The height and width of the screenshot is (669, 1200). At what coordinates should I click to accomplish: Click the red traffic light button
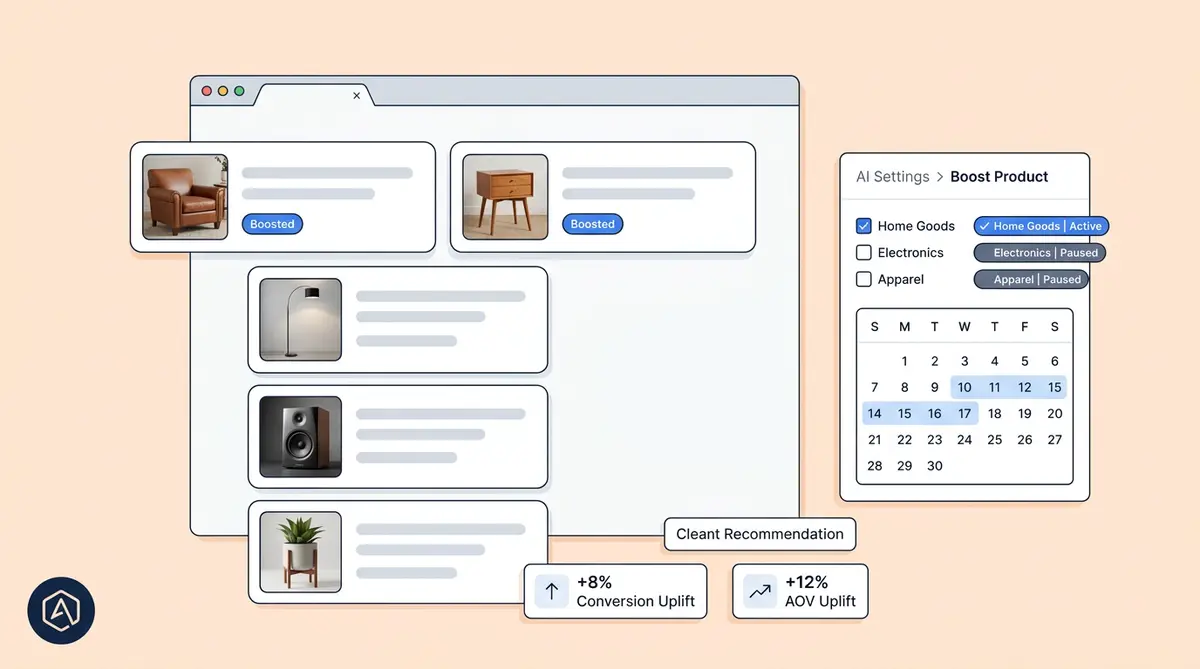click(x=205, y=89)
